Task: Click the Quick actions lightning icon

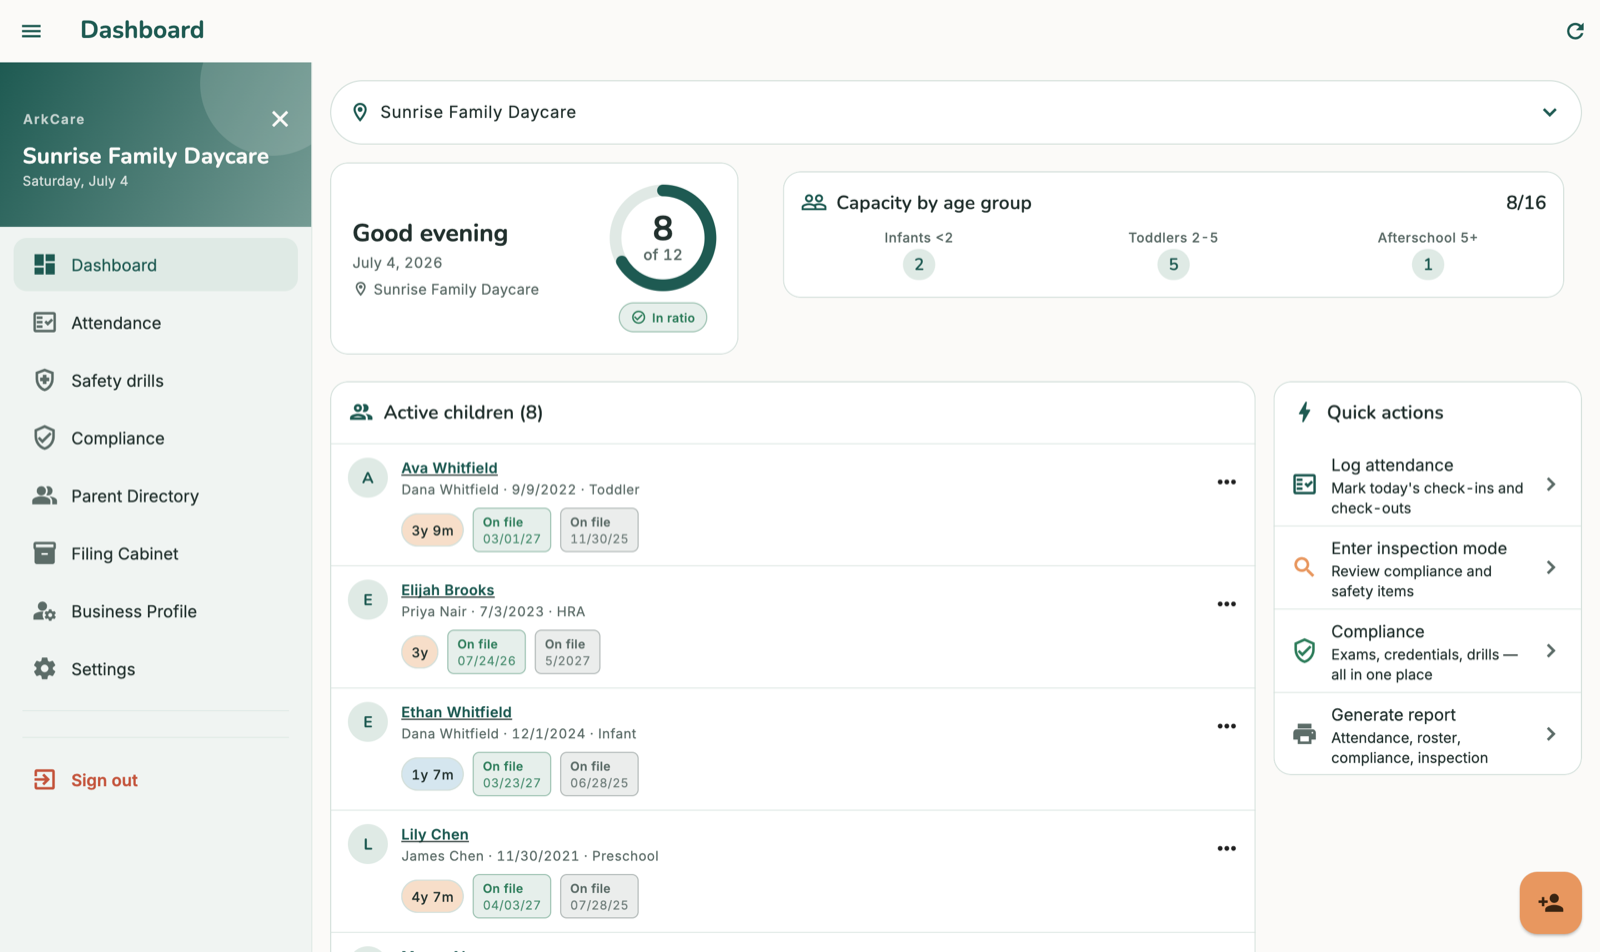Action: coord(1304,412)
